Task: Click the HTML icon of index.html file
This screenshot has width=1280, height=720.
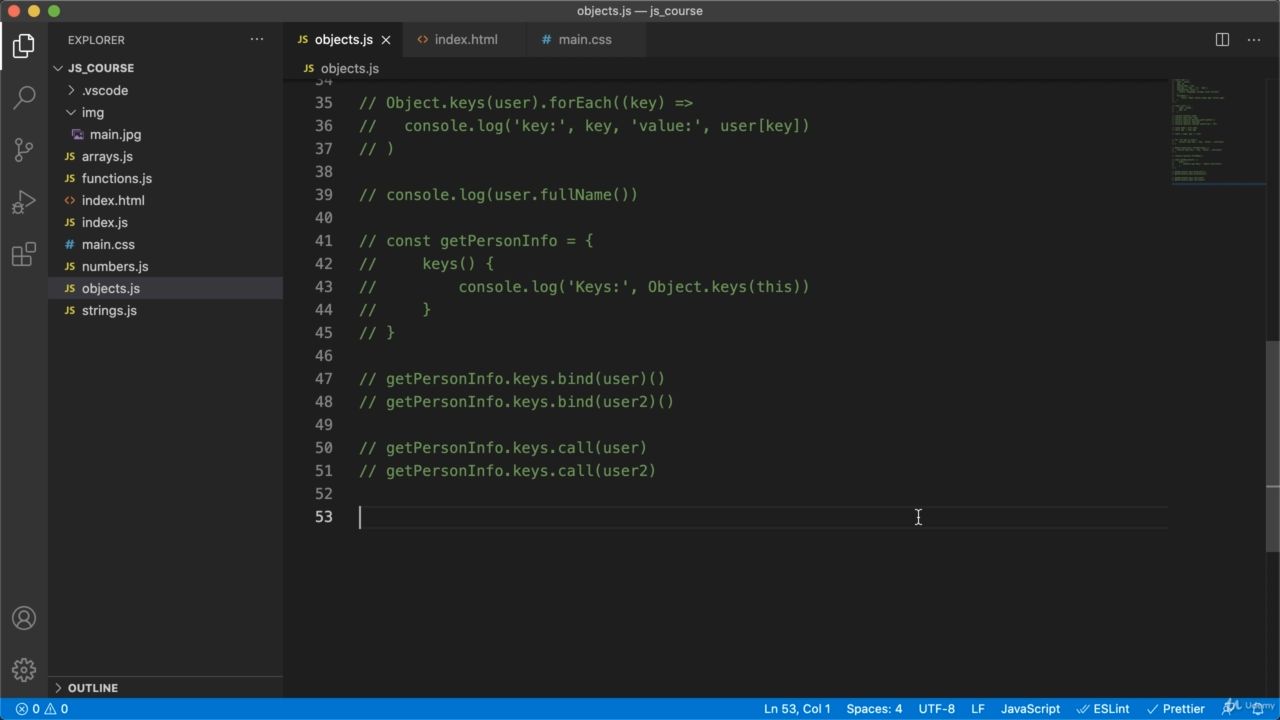Action: [70, 200]
